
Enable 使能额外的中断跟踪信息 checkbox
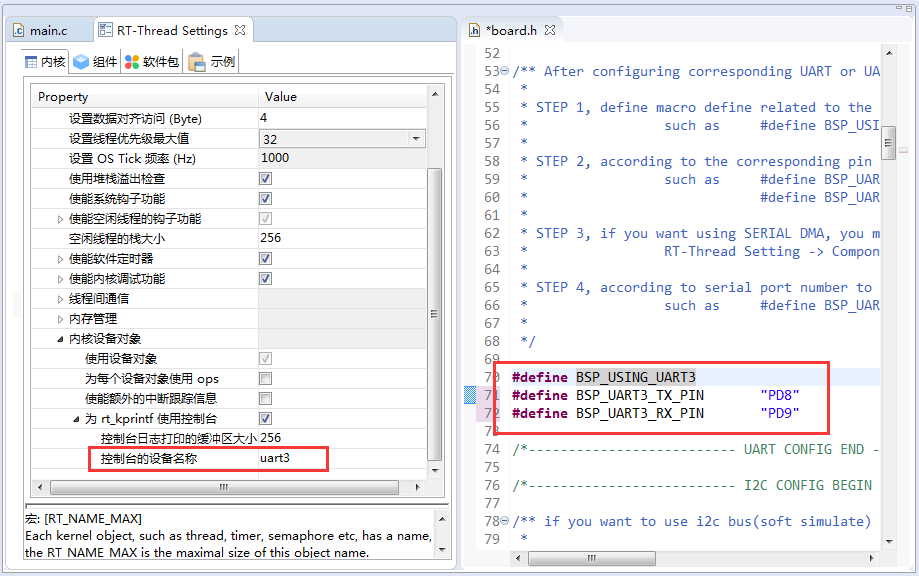pyautogui.click(x=266, y=399)
